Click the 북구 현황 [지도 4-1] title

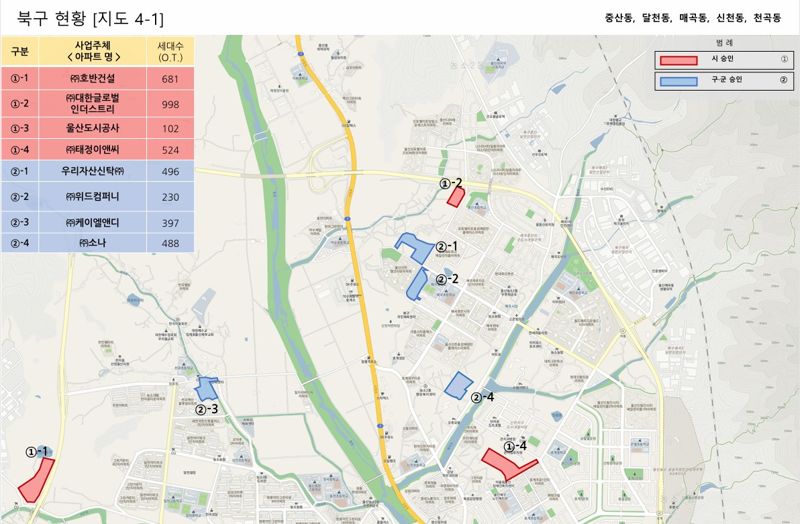[91, 19]
